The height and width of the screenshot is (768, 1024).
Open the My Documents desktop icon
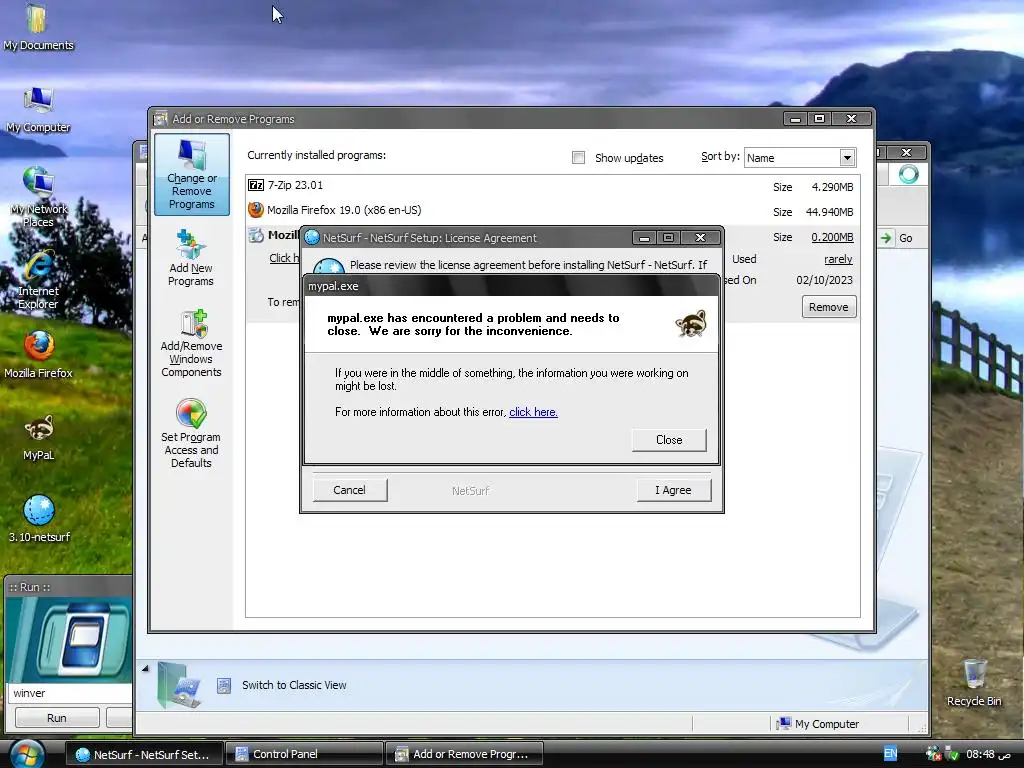click(38, 27)
